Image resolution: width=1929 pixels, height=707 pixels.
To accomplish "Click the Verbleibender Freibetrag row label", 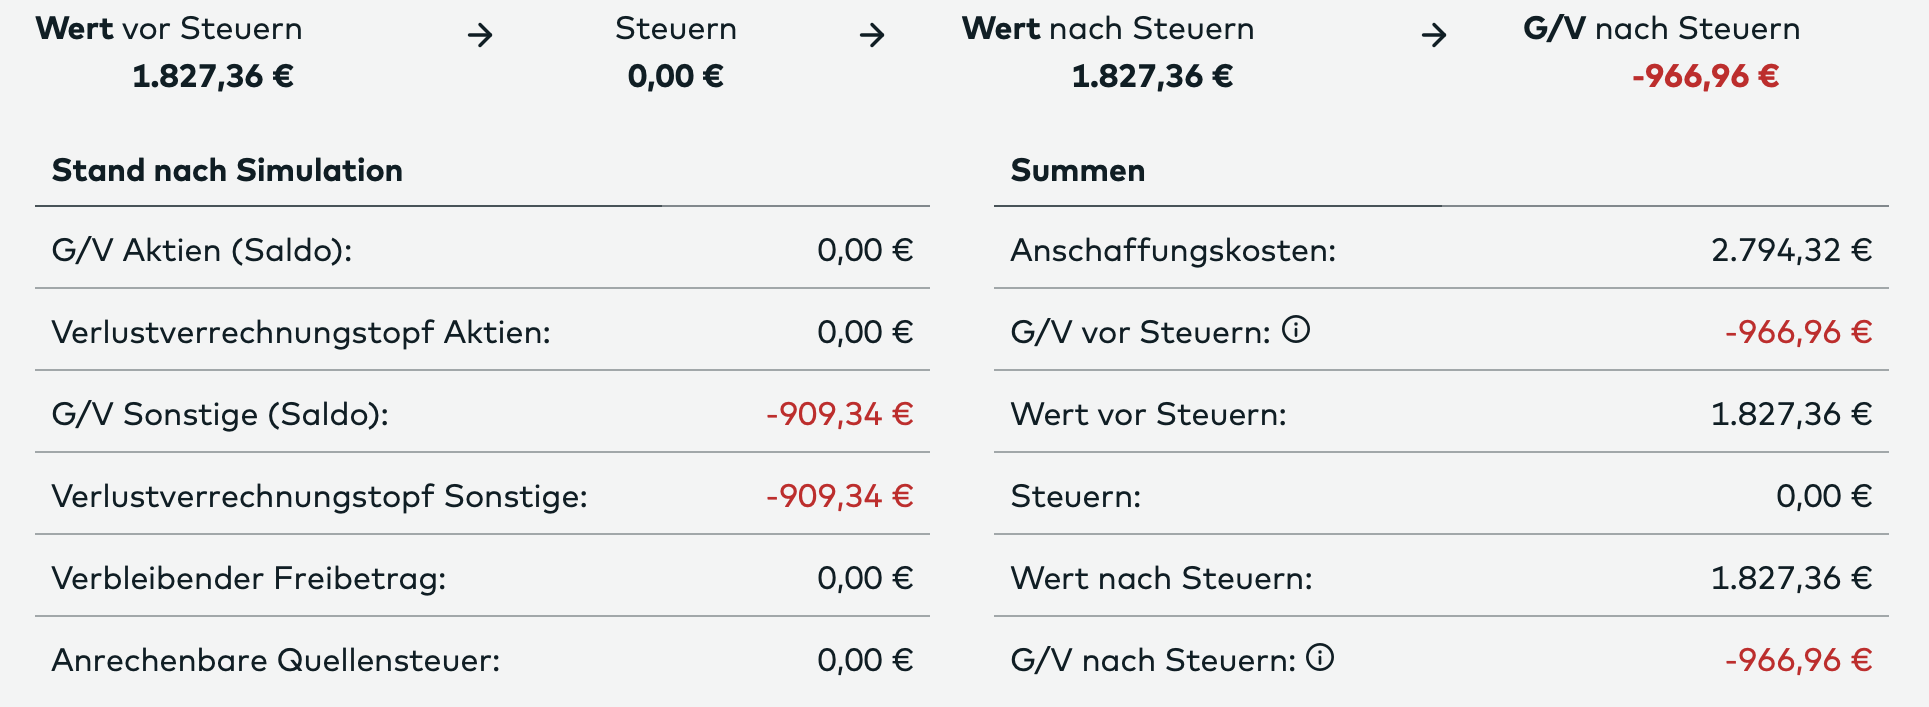I will [x=248, y=578].
